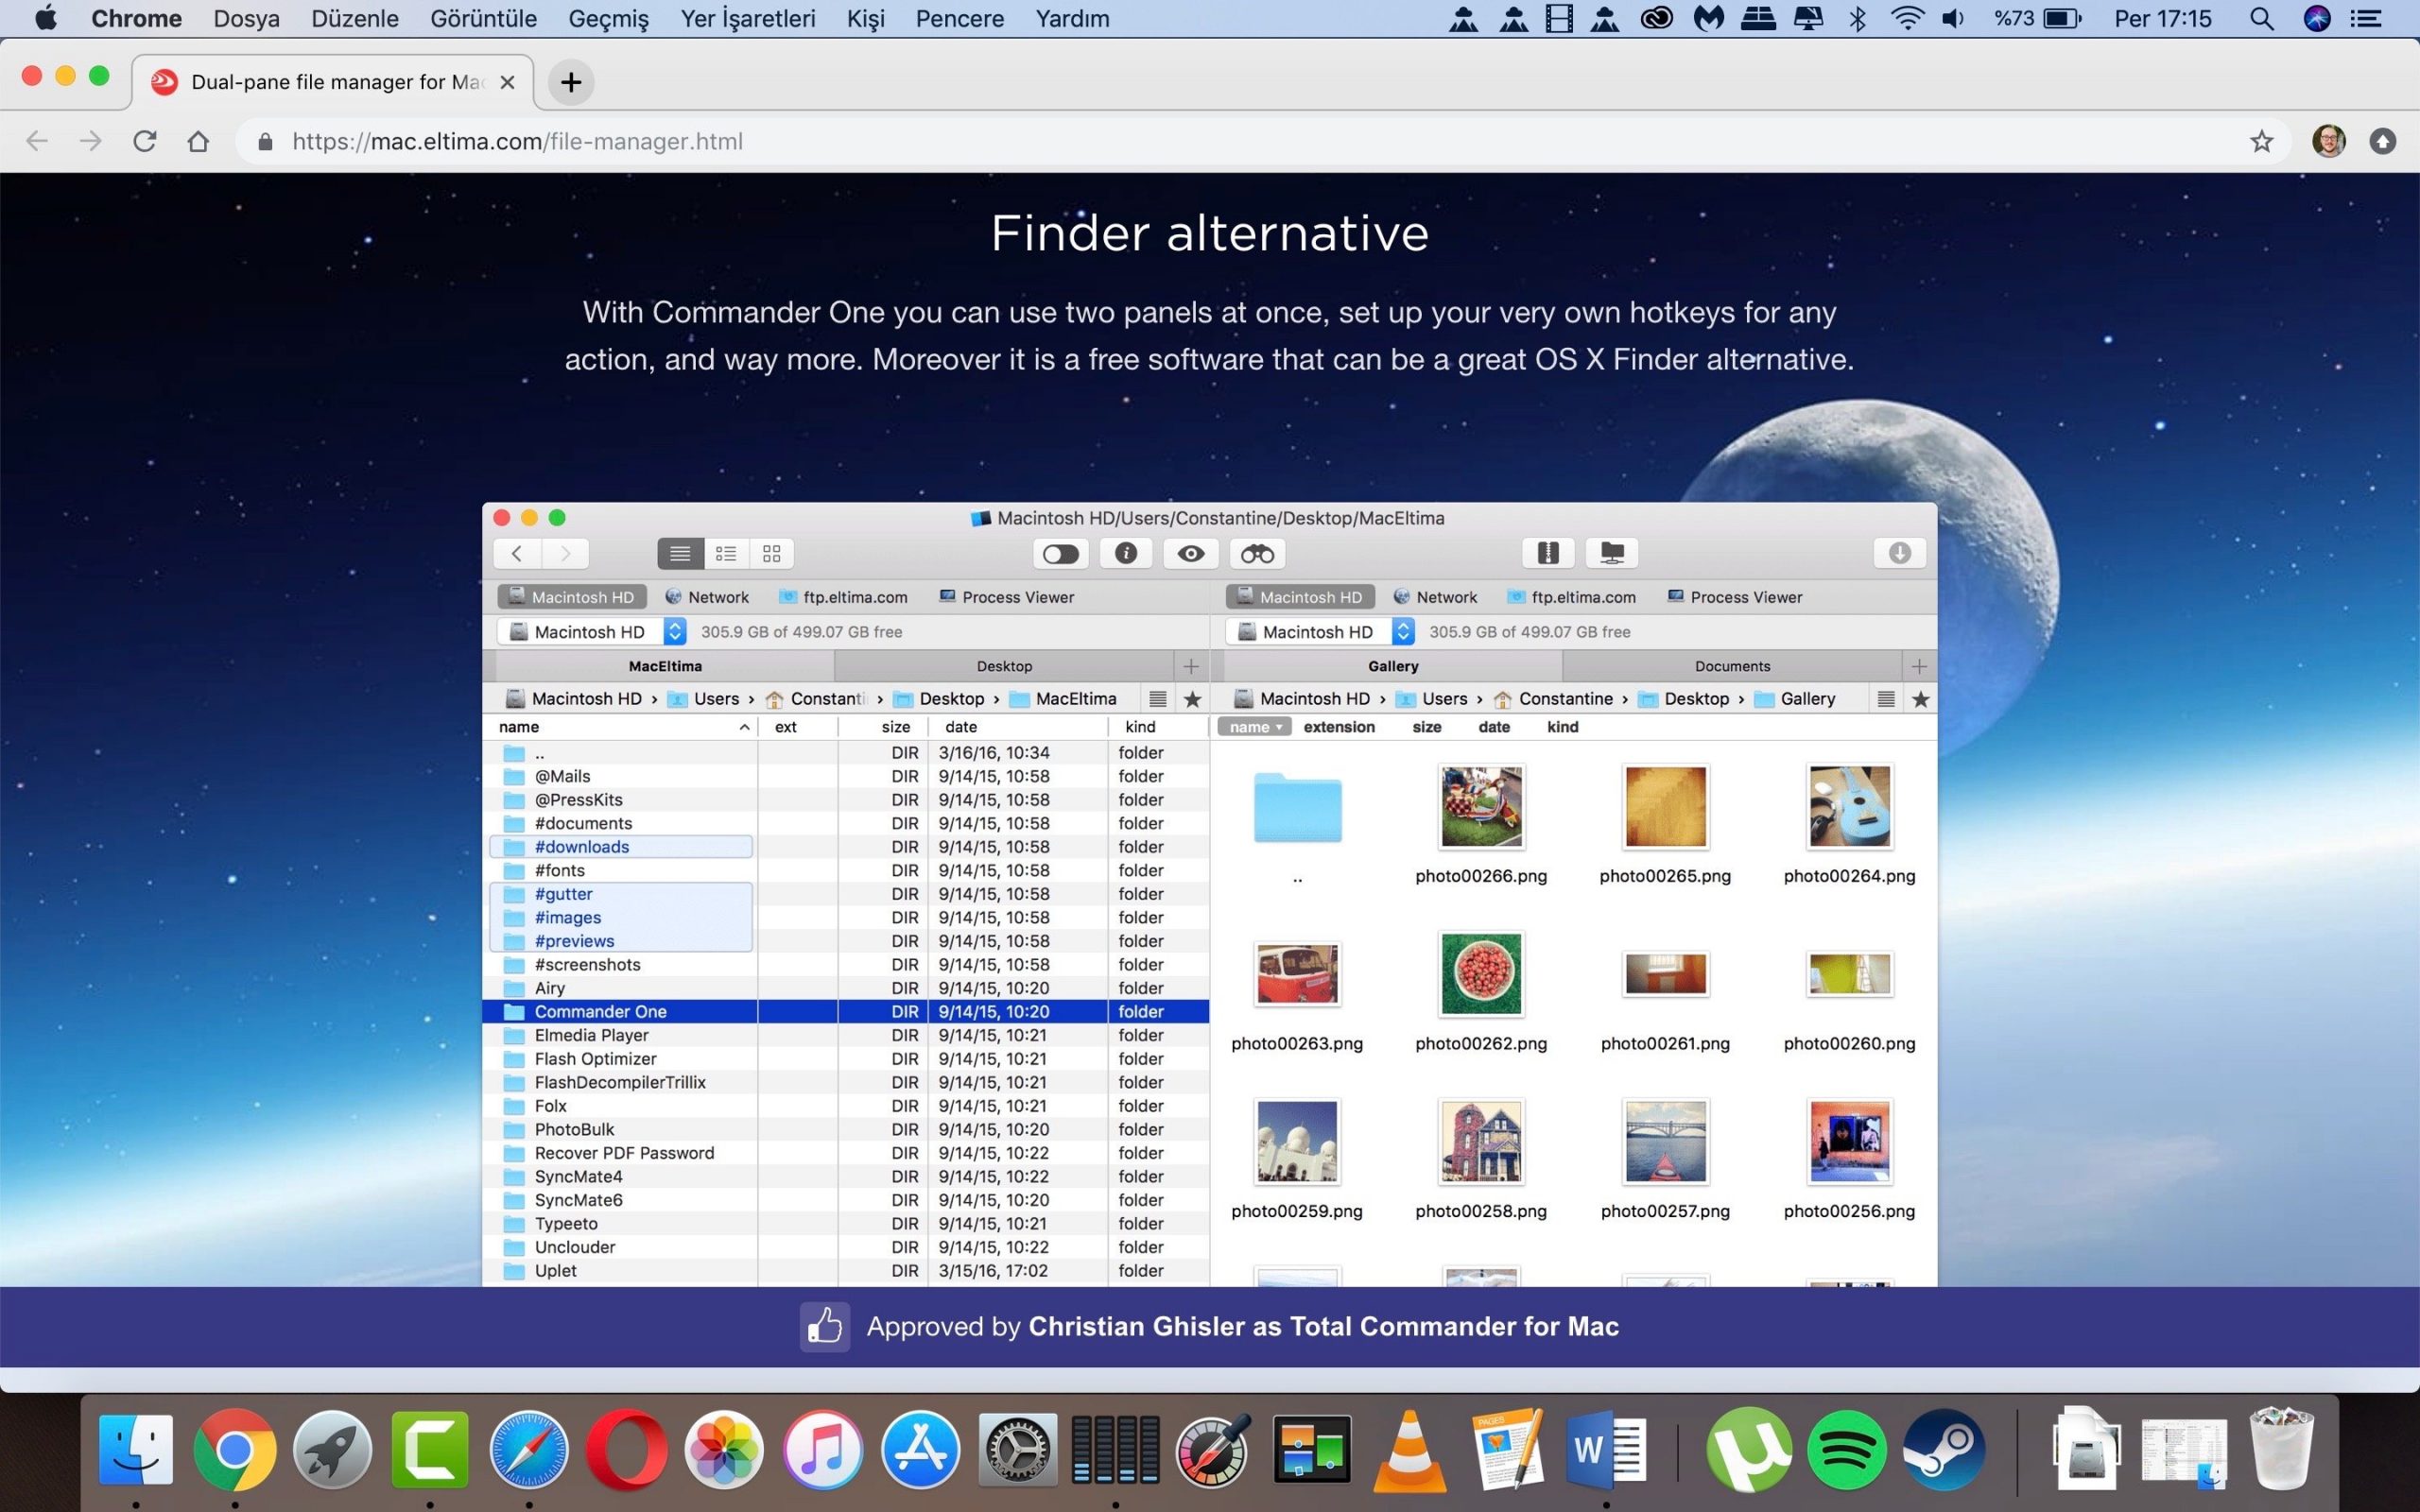Click the archive compress toolbar icon

coord(1547,553)
